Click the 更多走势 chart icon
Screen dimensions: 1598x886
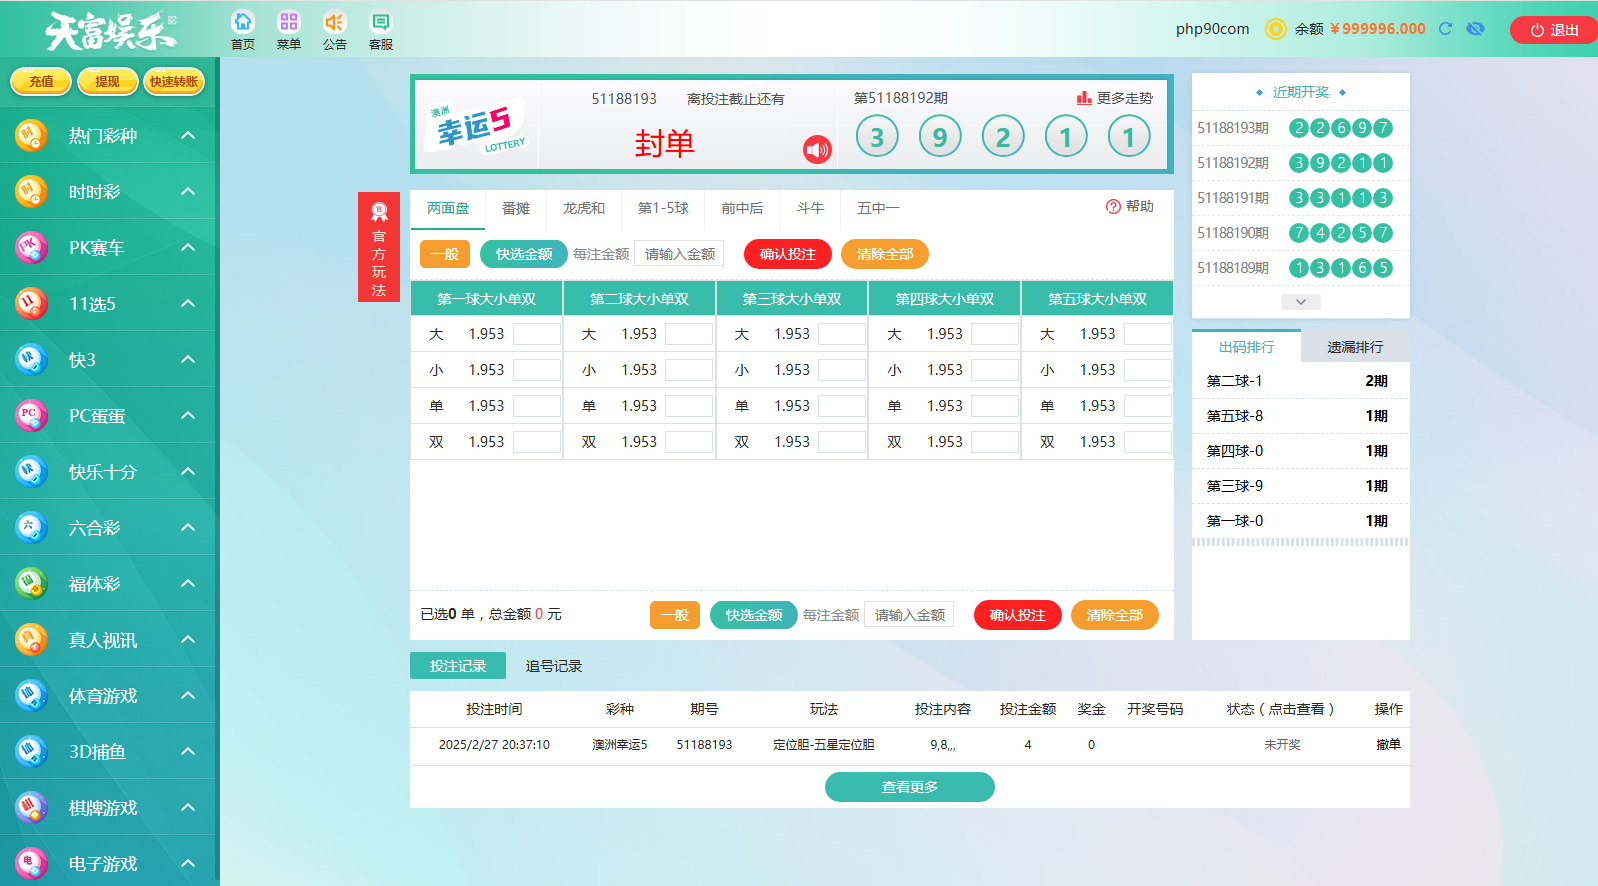point(1084,98)
